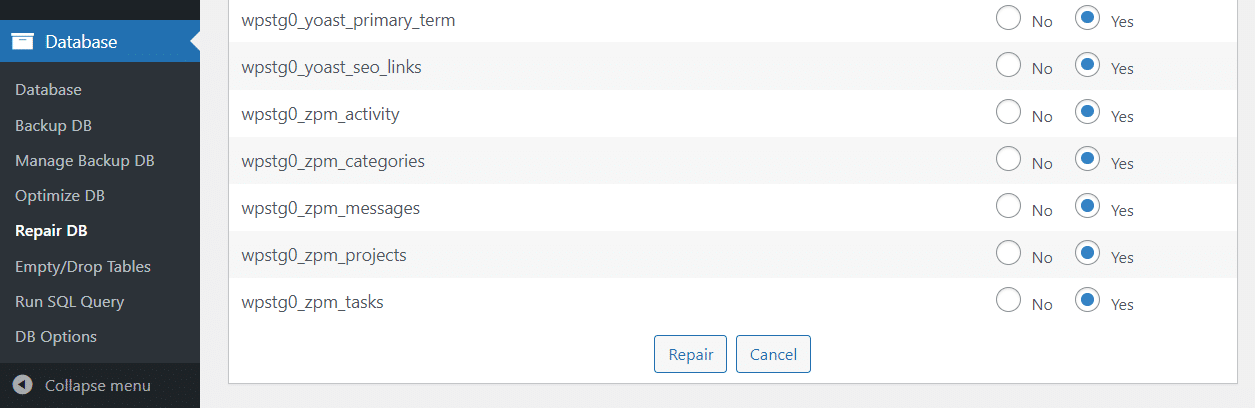
Task: Choose No for wpstg0_zpm_activity table
Action: (x=1009, y=112)
